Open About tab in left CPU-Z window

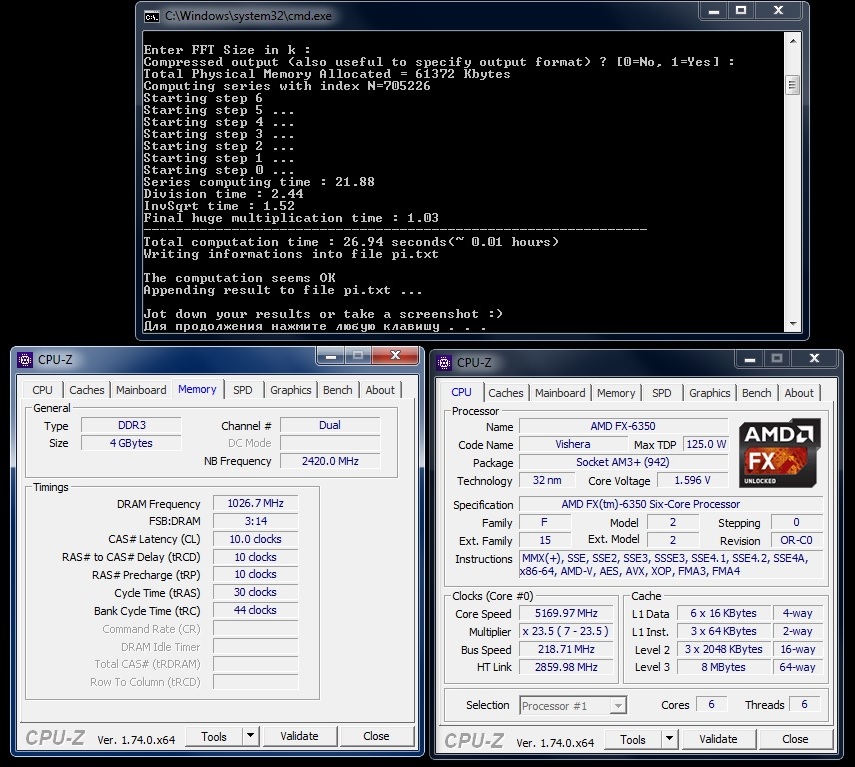coord(380,390)
